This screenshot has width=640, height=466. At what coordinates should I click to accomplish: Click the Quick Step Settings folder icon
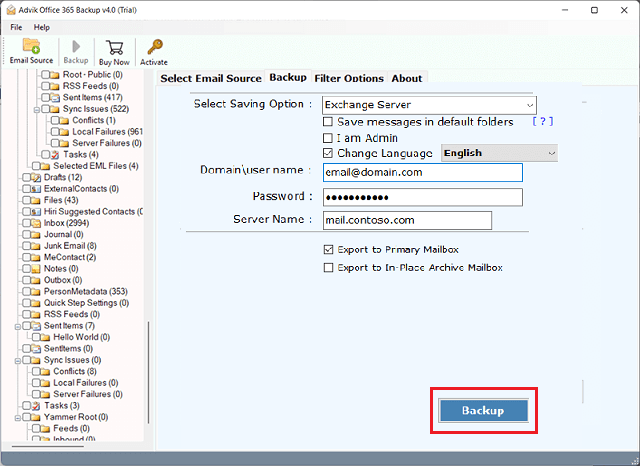click(x=37, y=303)
